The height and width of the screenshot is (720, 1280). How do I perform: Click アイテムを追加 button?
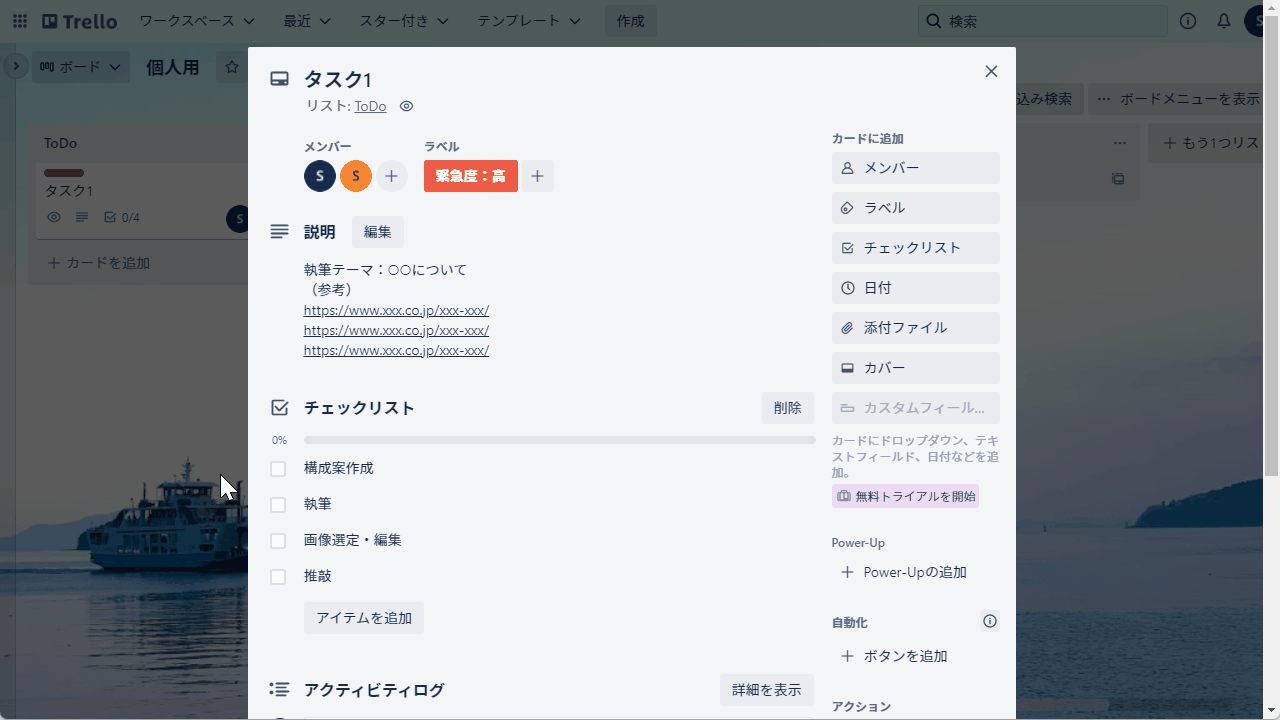pyautogui.click(x=364, y=618)
